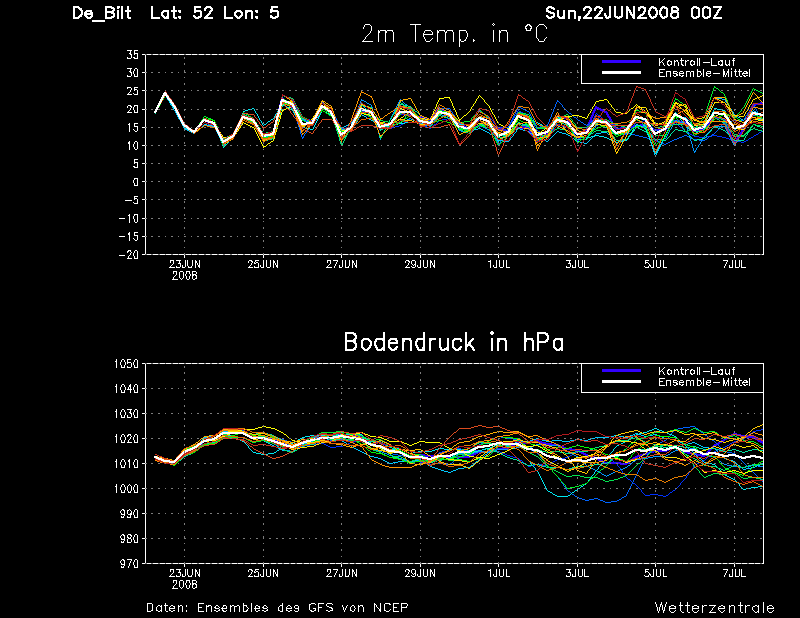The width and height of the screenshot is (800, 618).
Task: Click "Daten: Ensembles des GFS von NCEP" footer
Action: coord(277,607)
